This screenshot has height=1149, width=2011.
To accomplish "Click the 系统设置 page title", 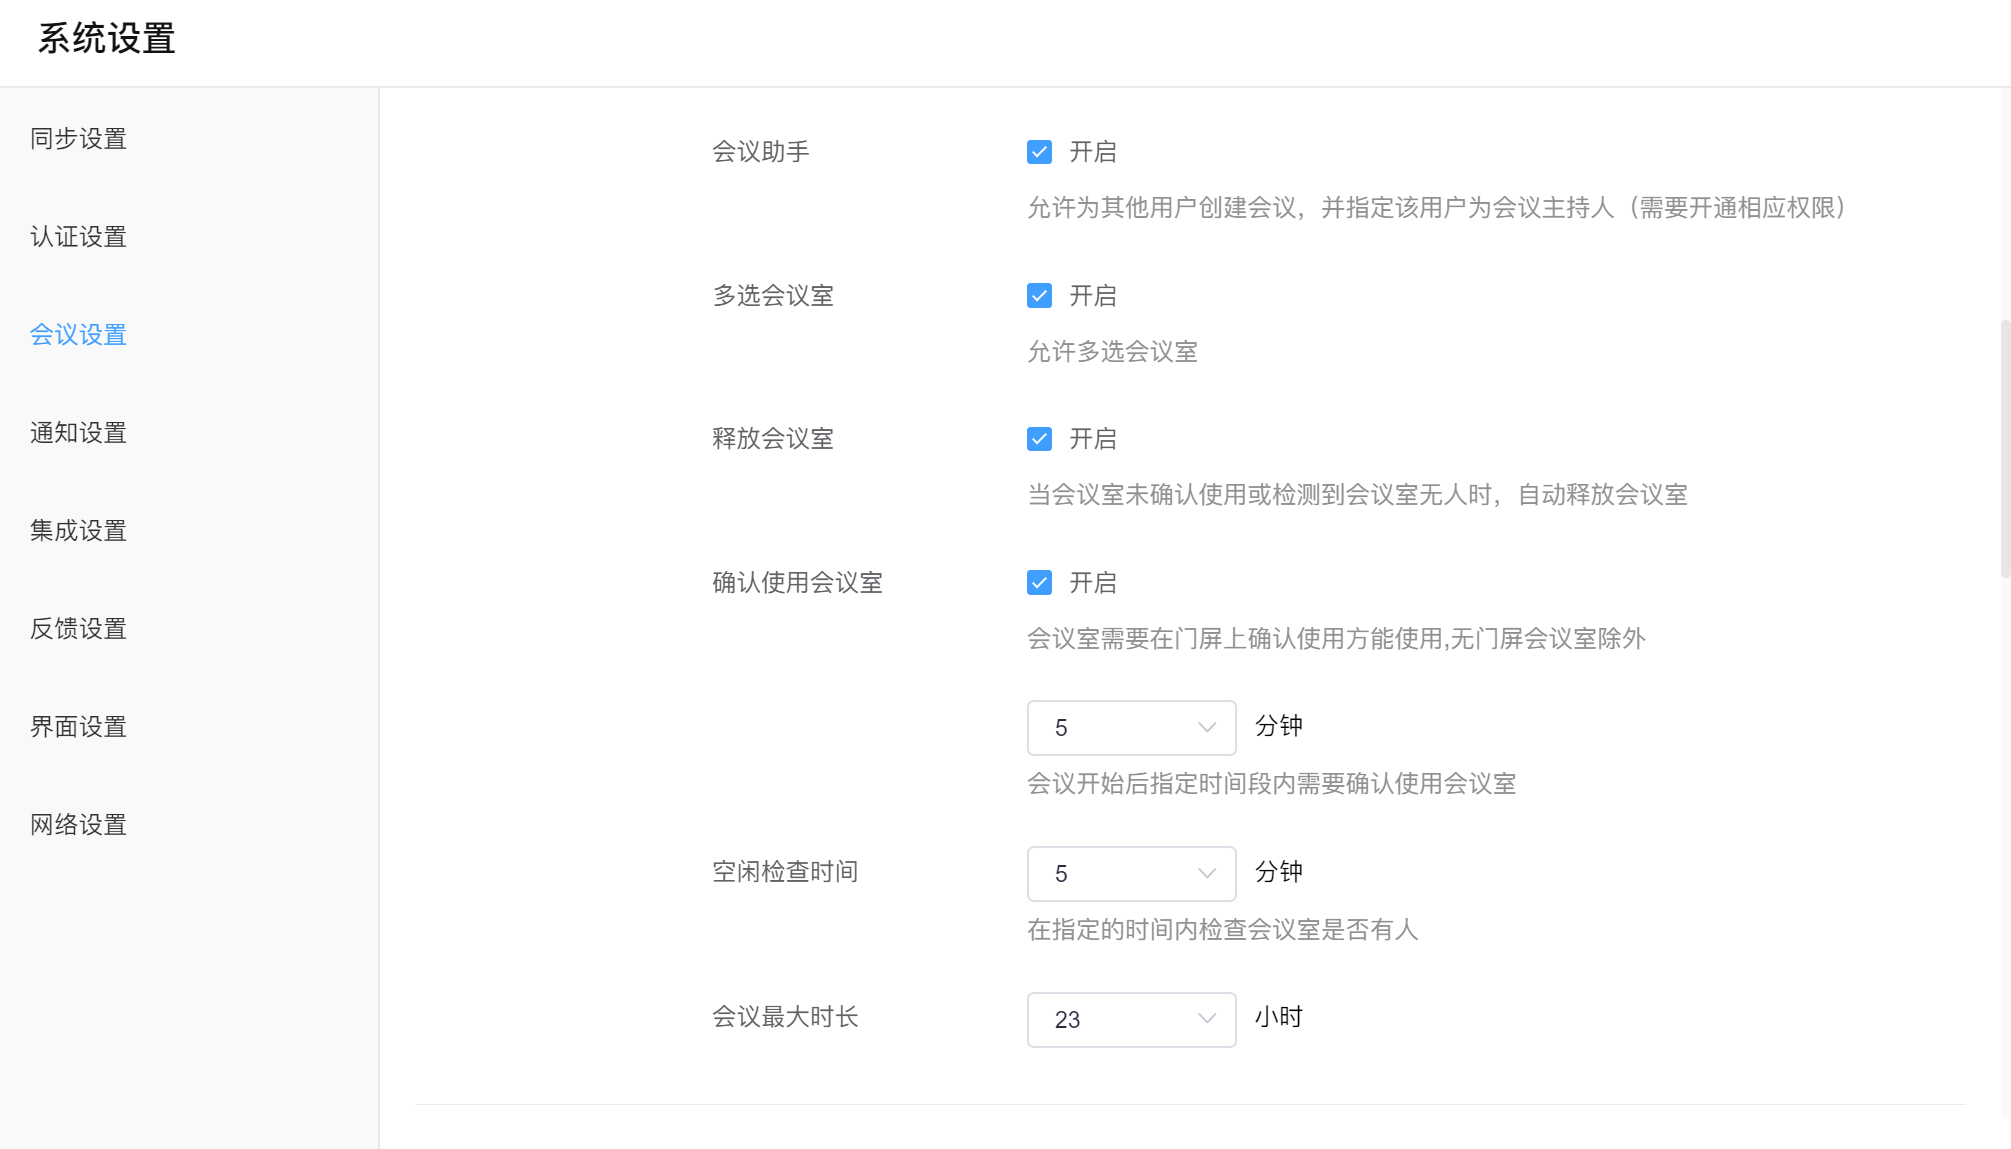I will click(x=107, y=39).
